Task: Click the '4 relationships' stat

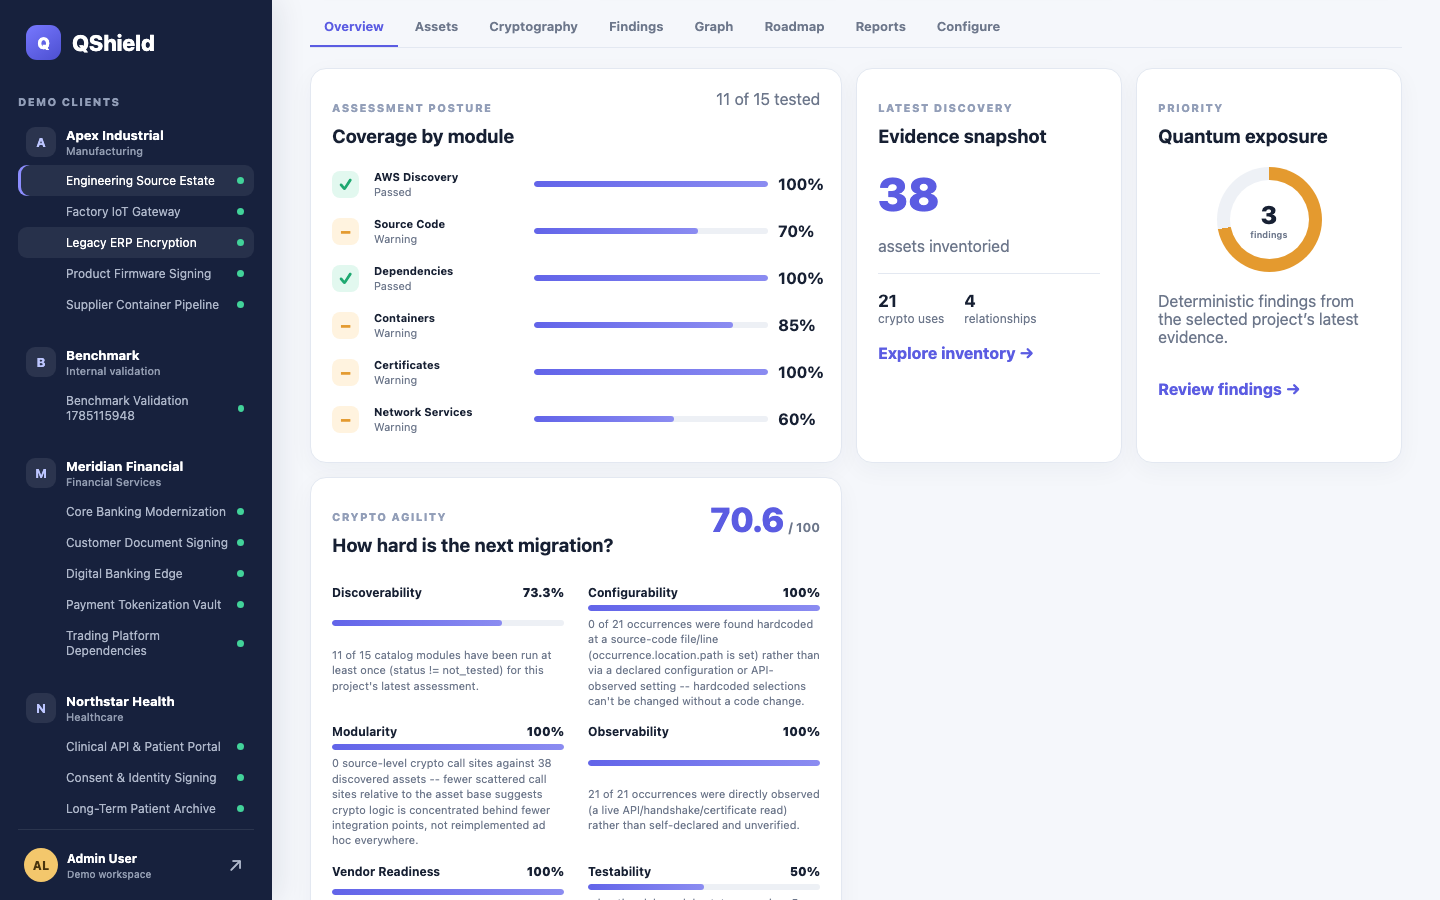Action: click(x=1000, y=308)
